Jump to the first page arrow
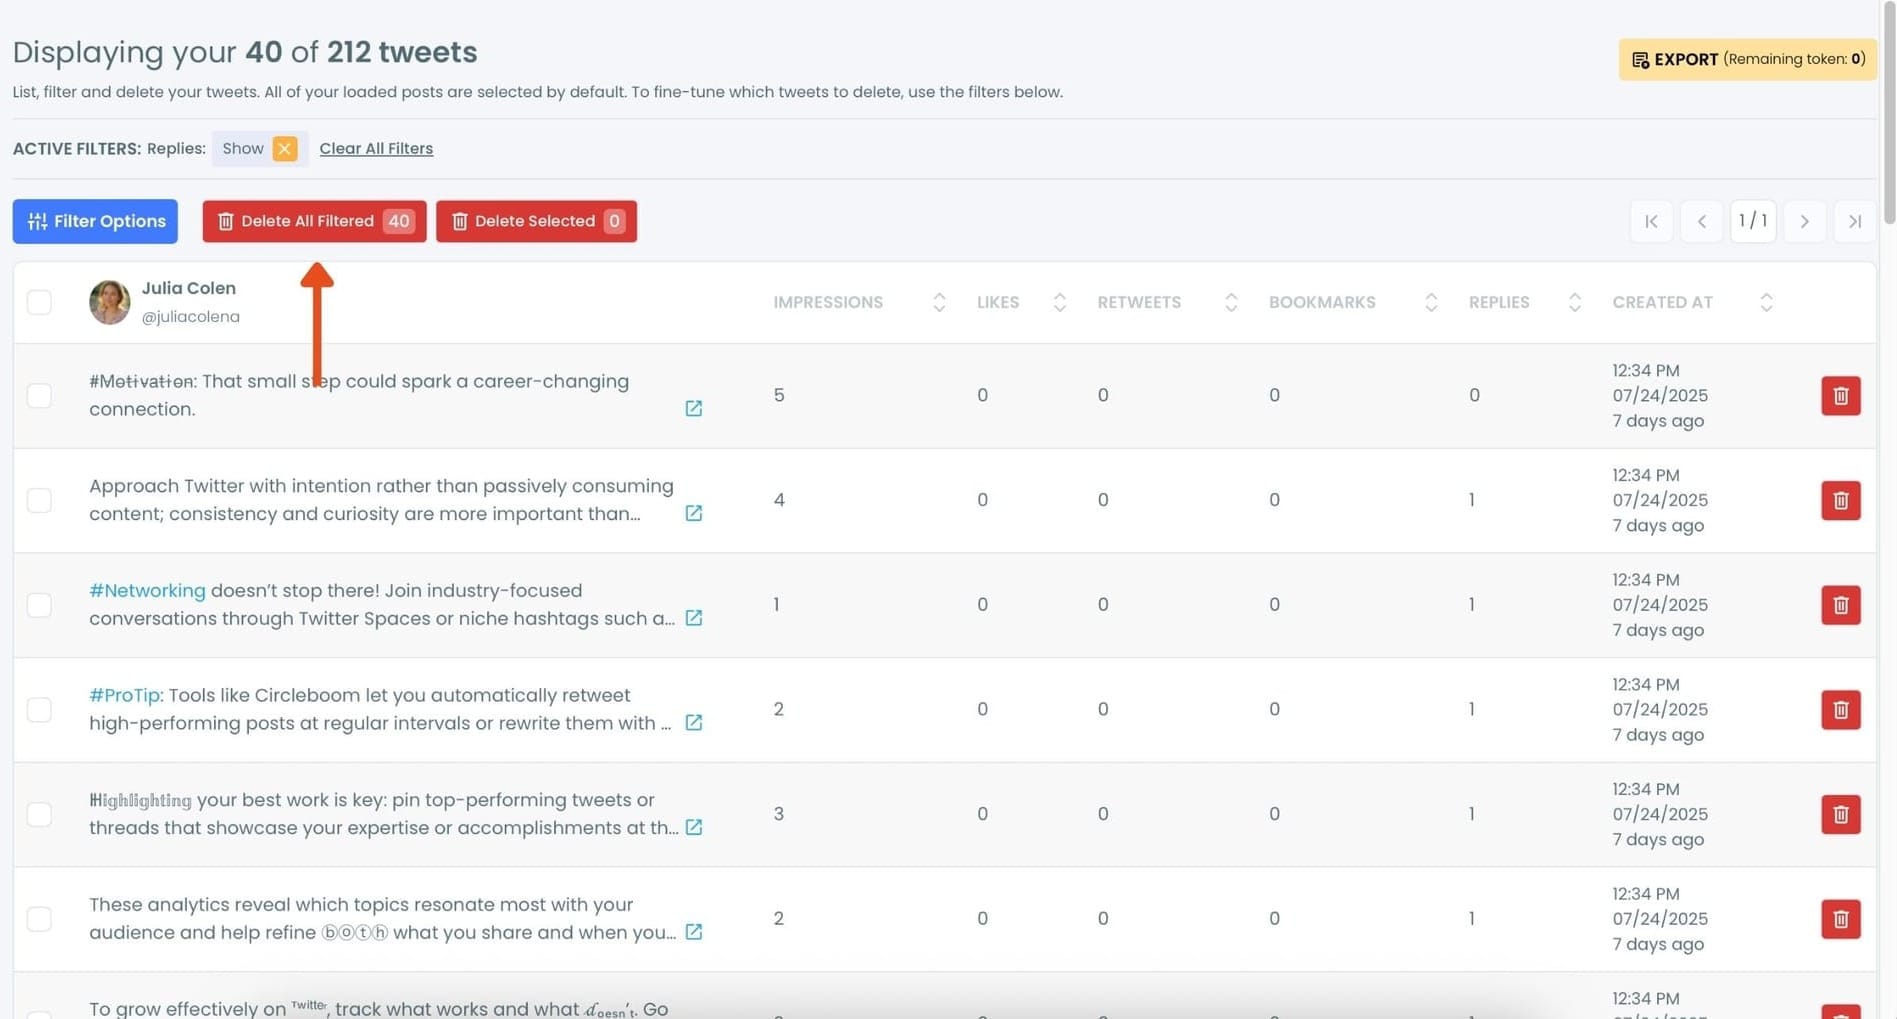This screenshot has width=1897, height=1019. pyautogui.click(x=1651, y=221)
